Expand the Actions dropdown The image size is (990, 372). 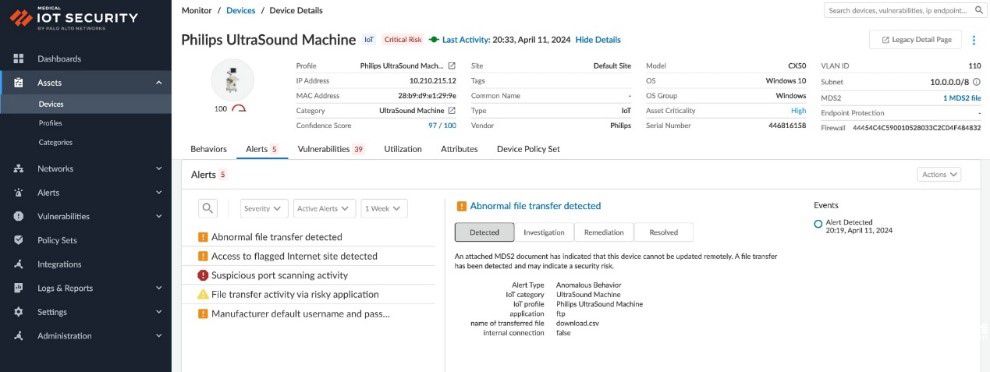click(939, 174)
